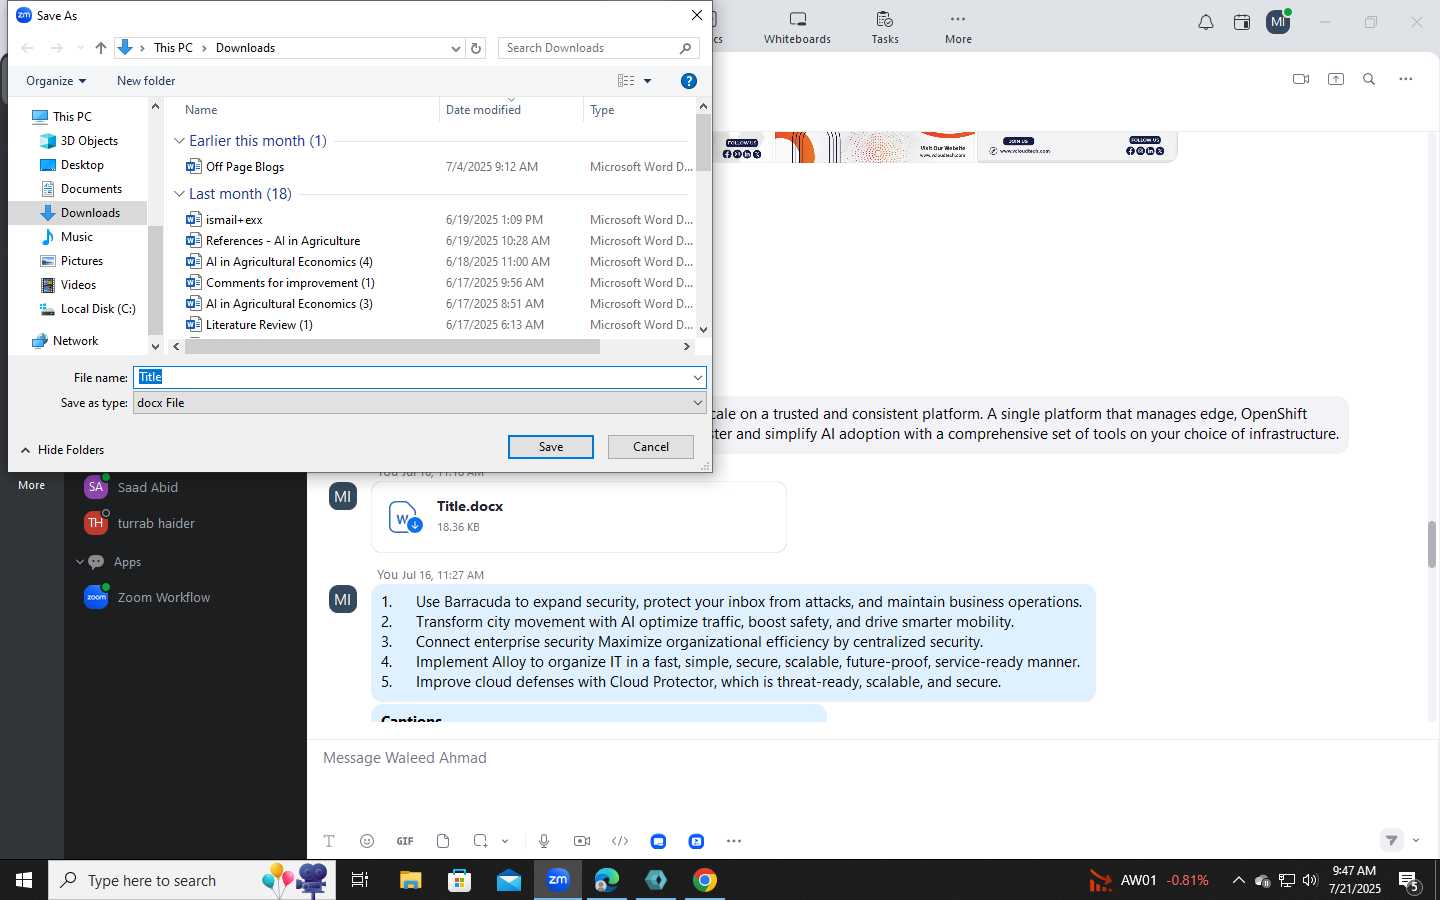Click New folder in dialog toolbar
Viewport: 1440px width, 900px height.
pos(146,81)
